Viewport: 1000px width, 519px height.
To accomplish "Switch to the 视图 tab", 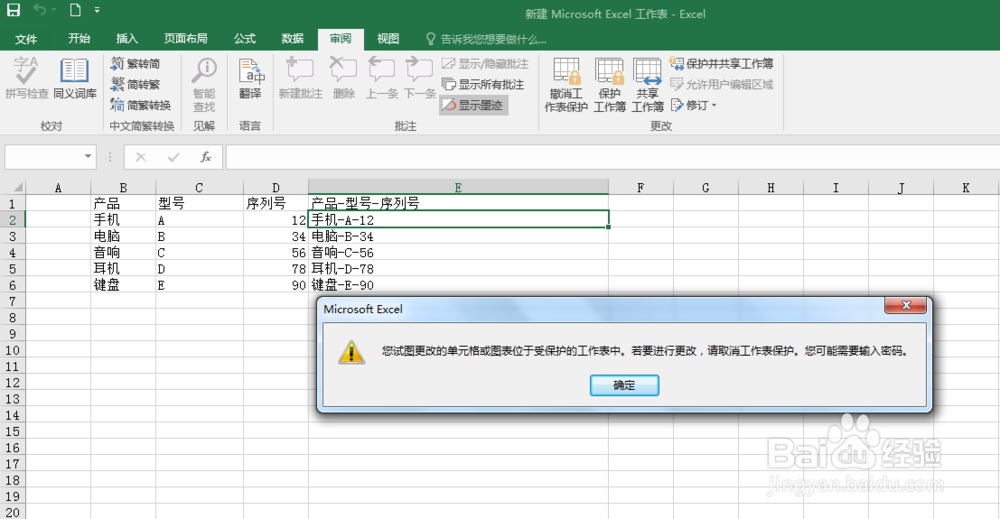I will [x=388, y=39].
